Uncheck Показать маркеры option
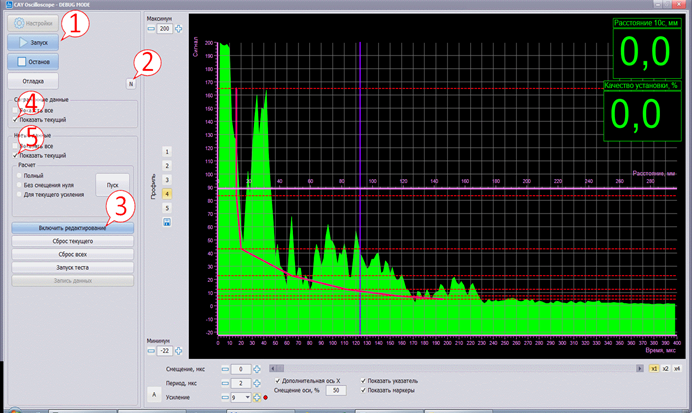 click(x=362, y=390)
